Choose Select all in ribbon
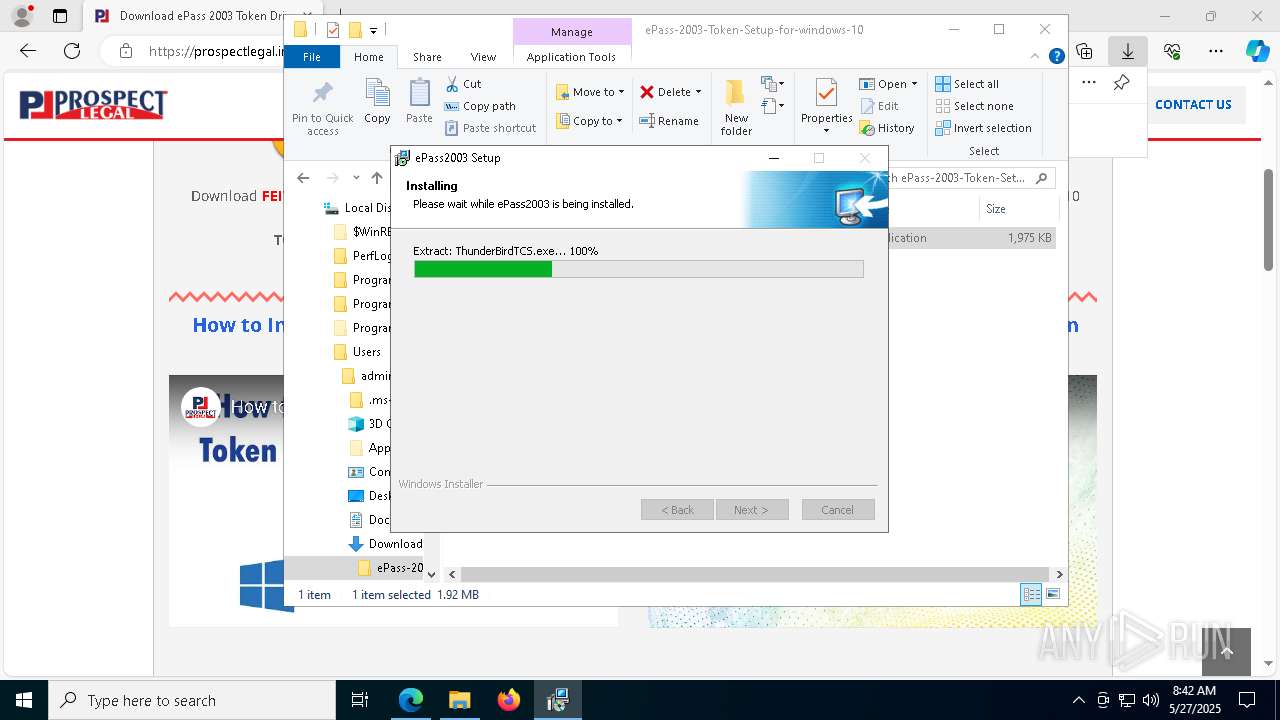This screenshot has width=1280, height=720. [x=967, y=84]
